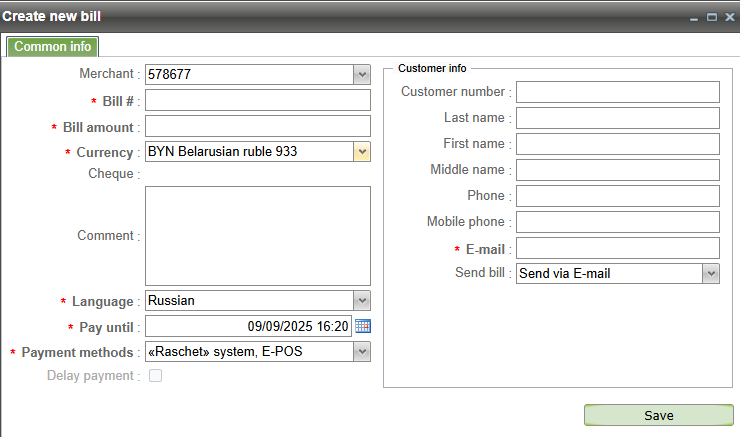
Task: Select the Customer number field
Action: point(617,92)
